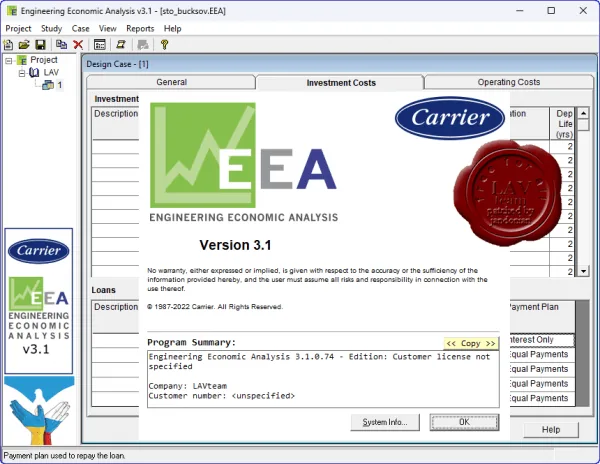Image resolution: width=600 pixels, height=464 pixels.
Task: Open the Reports menu
Action: pos(140,29)
